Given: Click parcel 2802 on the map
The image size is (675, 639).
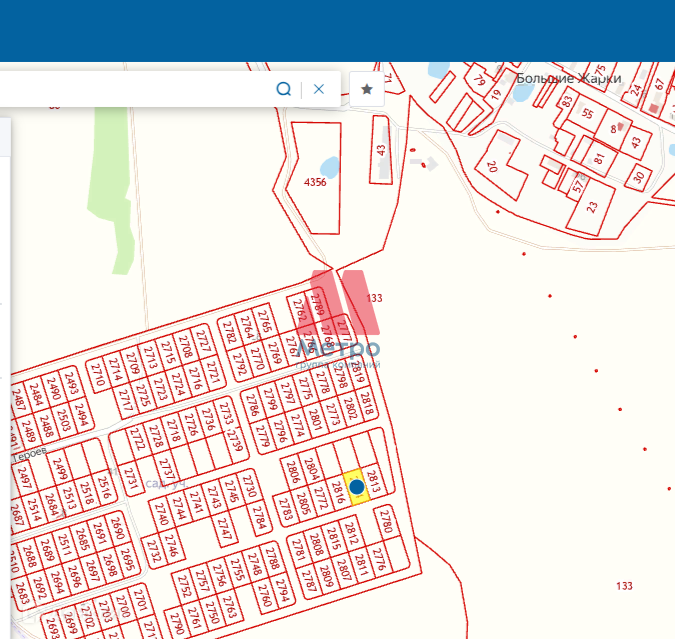Looking at the screenshot, I should [x=350, y=408].
